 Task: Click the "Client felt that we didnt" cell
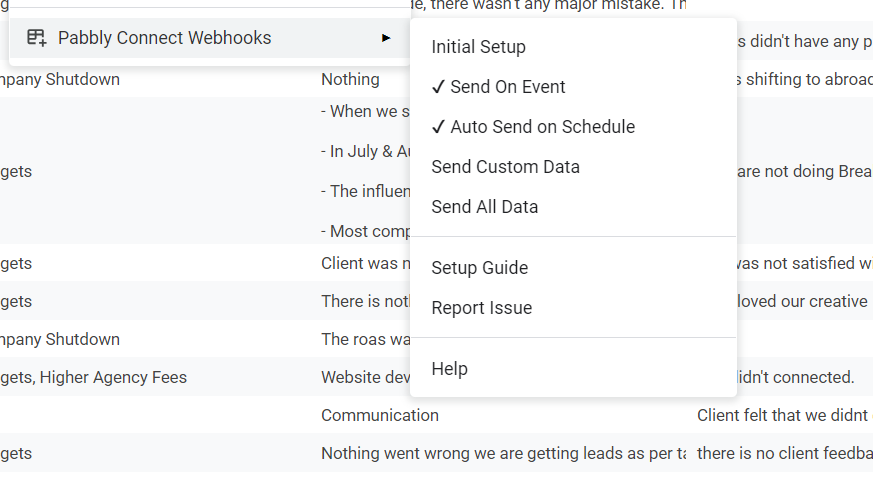pos(783,415)
